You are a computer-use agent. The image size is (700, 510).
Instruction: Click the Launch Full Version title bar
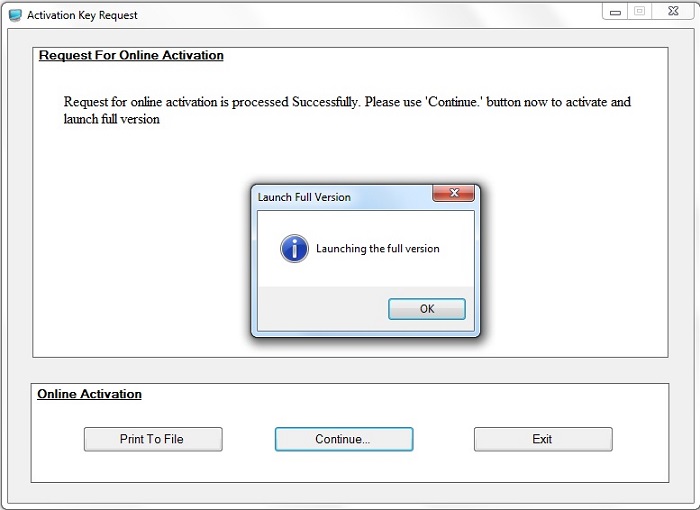click(x=340, y=197)
